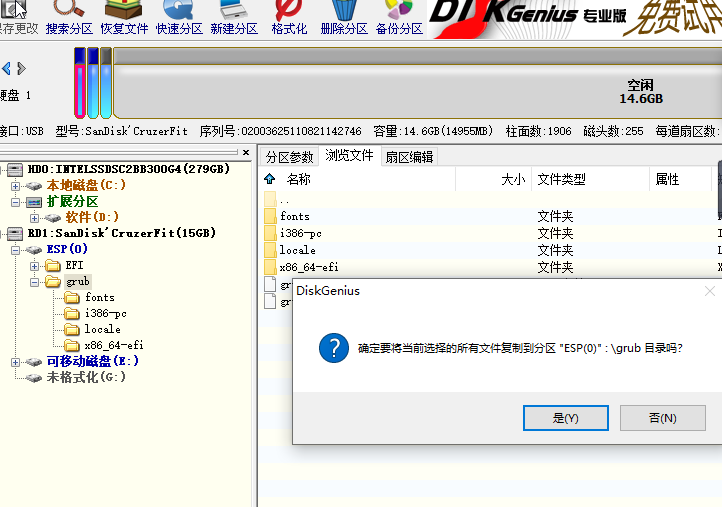Select the grub folder in tree
This screenshot has width=722, height=507.
[x=77, y=281]
